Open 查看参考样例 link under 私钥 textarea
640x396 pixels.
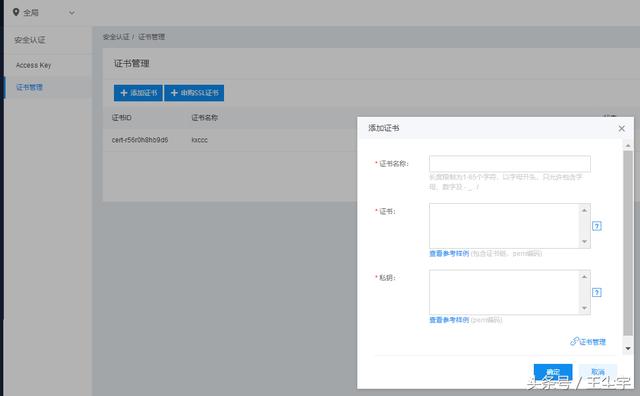click(449, 320)
